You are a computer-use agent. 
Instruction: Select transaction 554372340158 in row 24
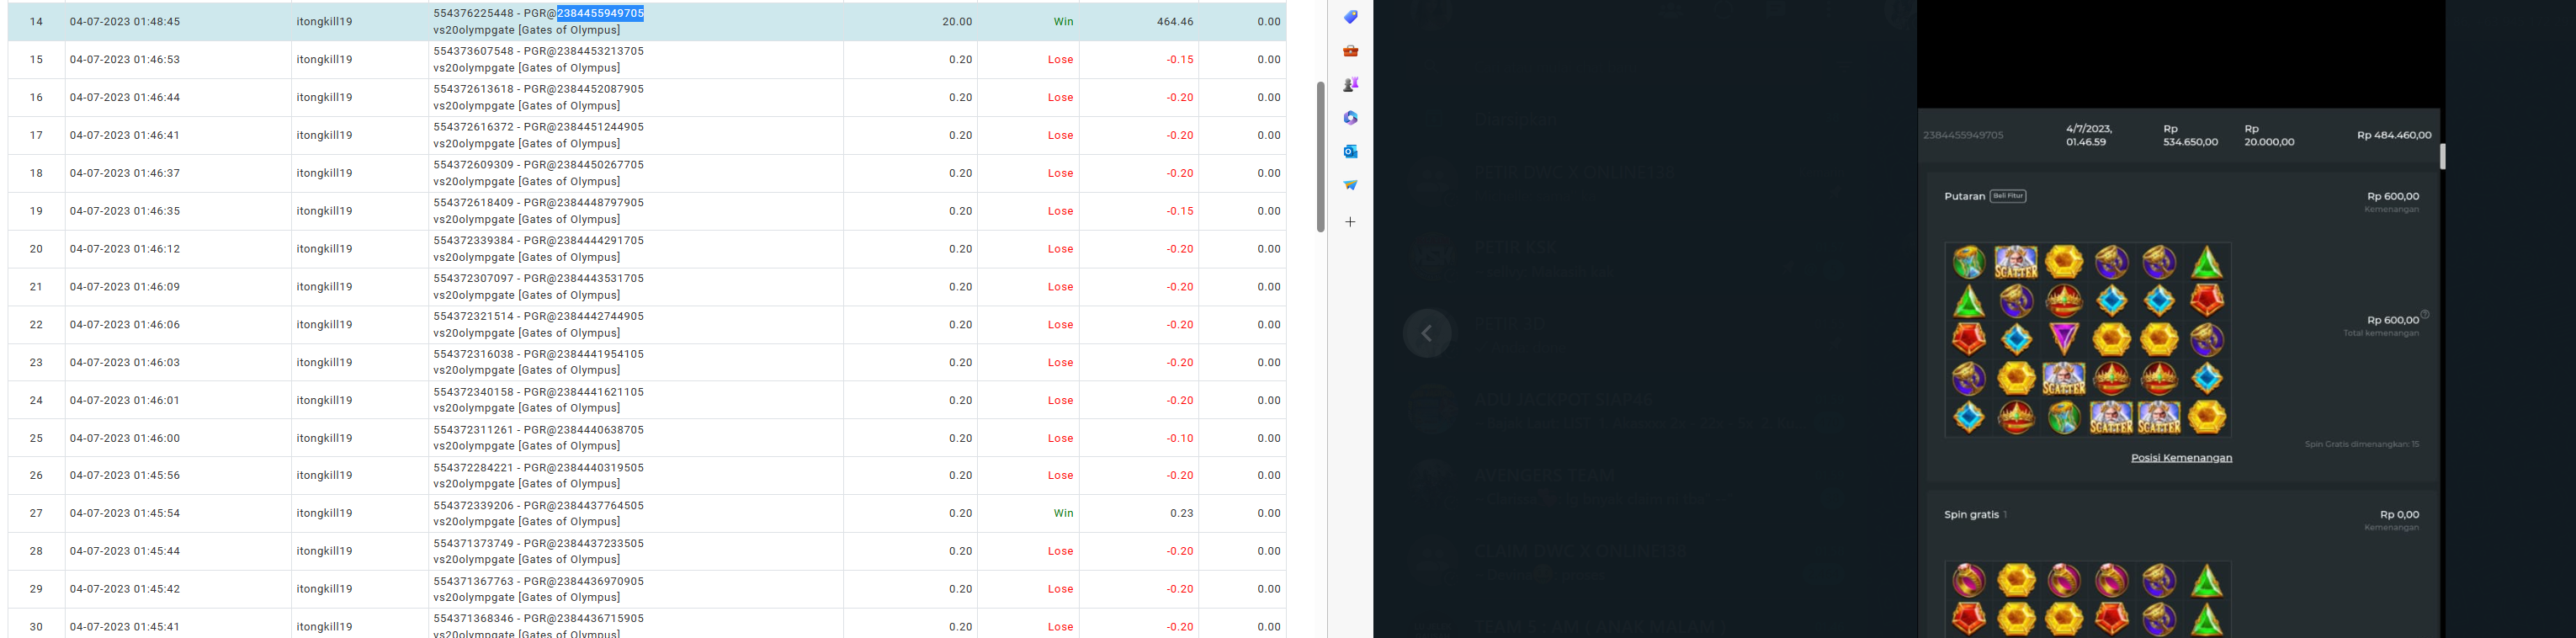coord(473,392)
